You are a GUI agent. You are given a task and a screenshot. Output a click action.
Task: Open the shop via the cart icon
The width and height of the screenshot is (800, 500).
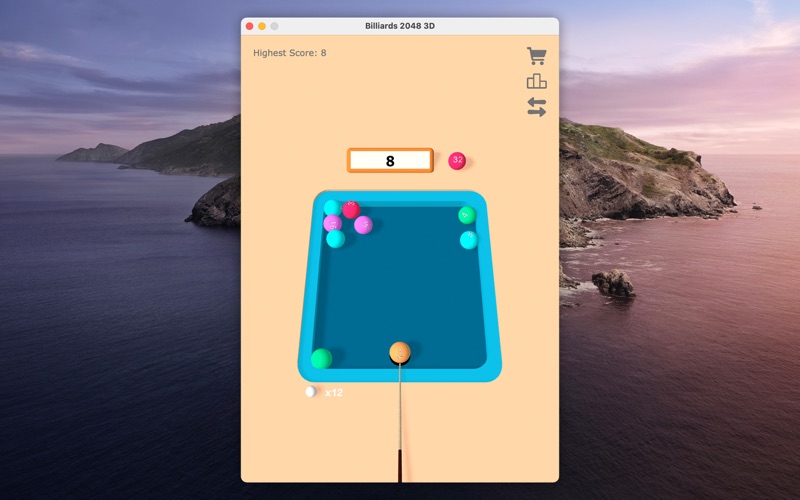(537, 56)
